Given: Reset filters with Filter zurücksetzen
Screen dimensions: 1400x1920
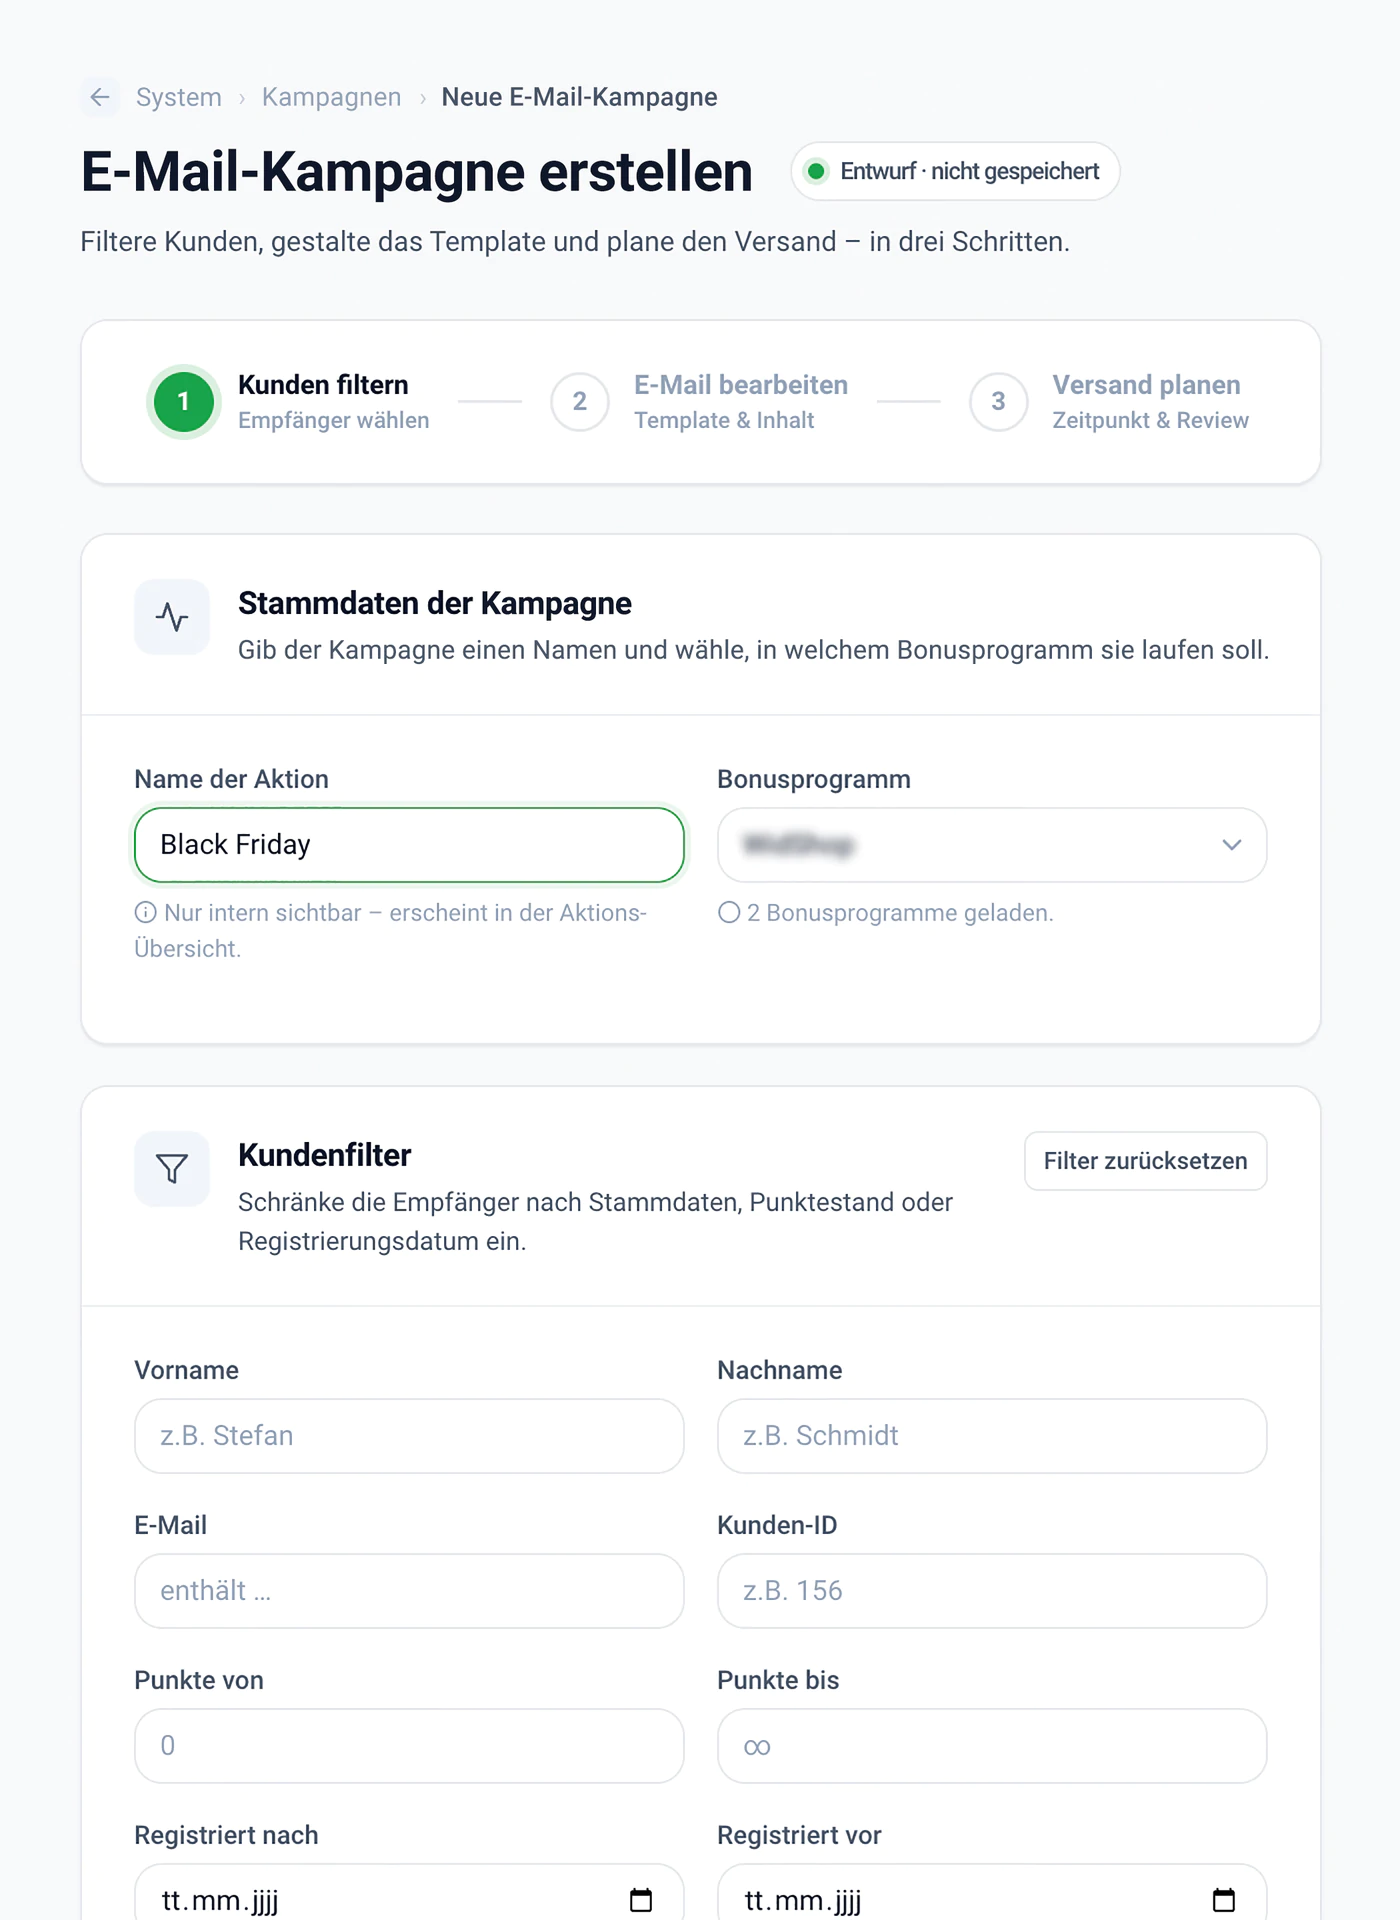Looking at the screenshot, I should point(1146,1161).
